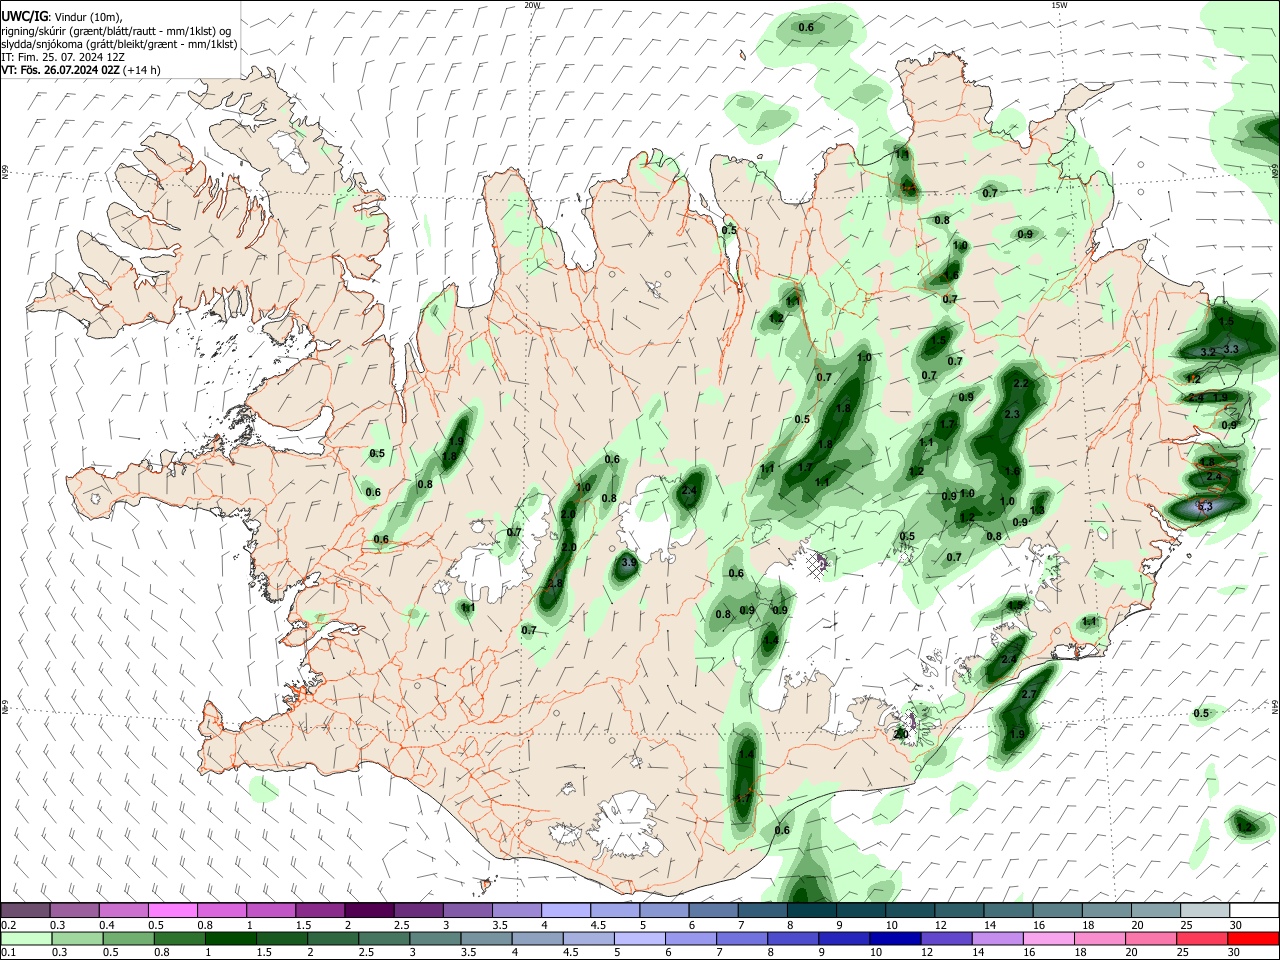Click the 20W longitude label at the top edge
The image size is (1280, 960).
[532, 5]
